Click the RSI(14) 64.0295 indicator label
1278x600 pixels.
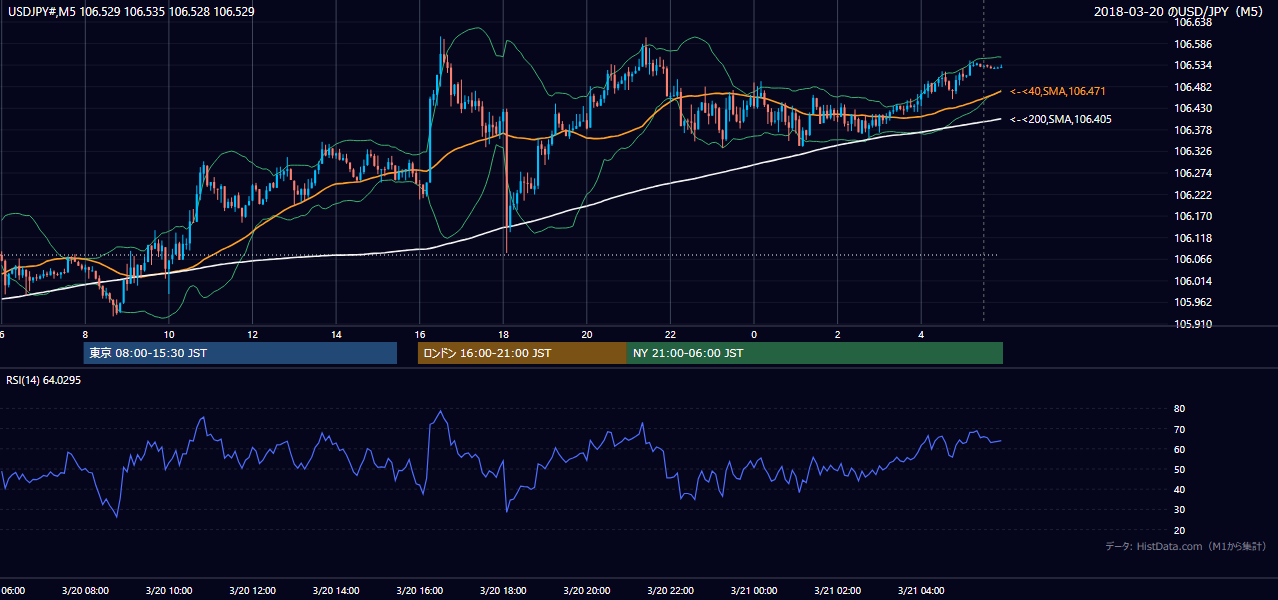tap(44, 380)
